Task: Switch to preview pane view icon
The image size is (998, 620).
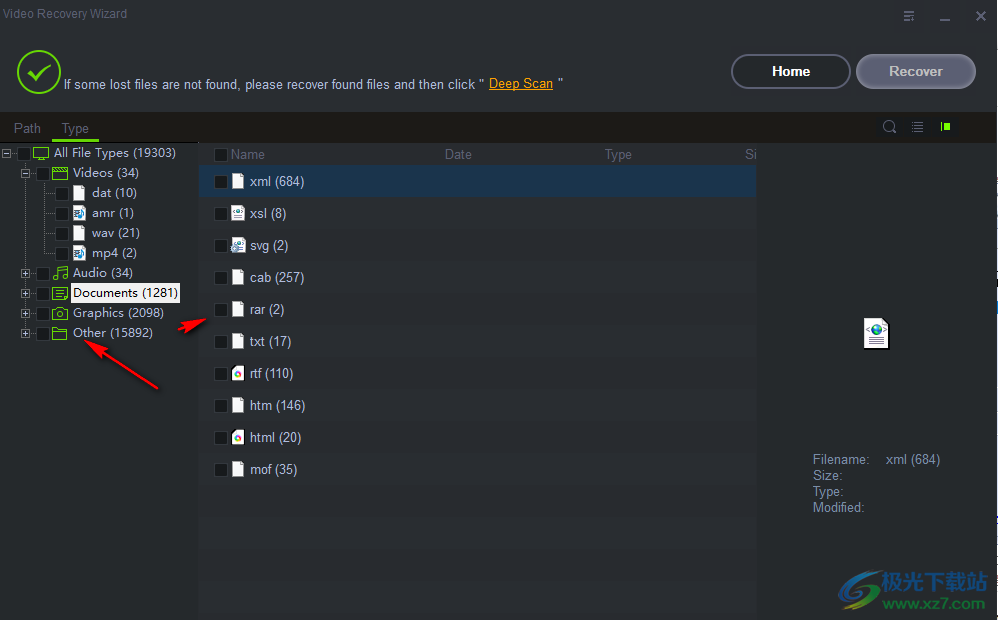Action: pyautogui.click(x=945, y=127)
